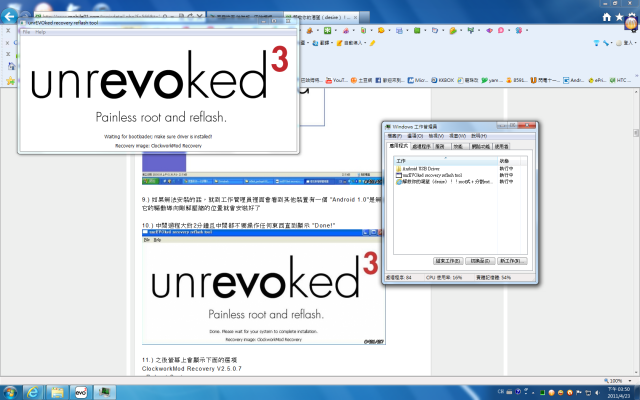The height and width of the screenshot is (400, 640).
Task: Click the Status (狀態) column header
Action: 509,161
